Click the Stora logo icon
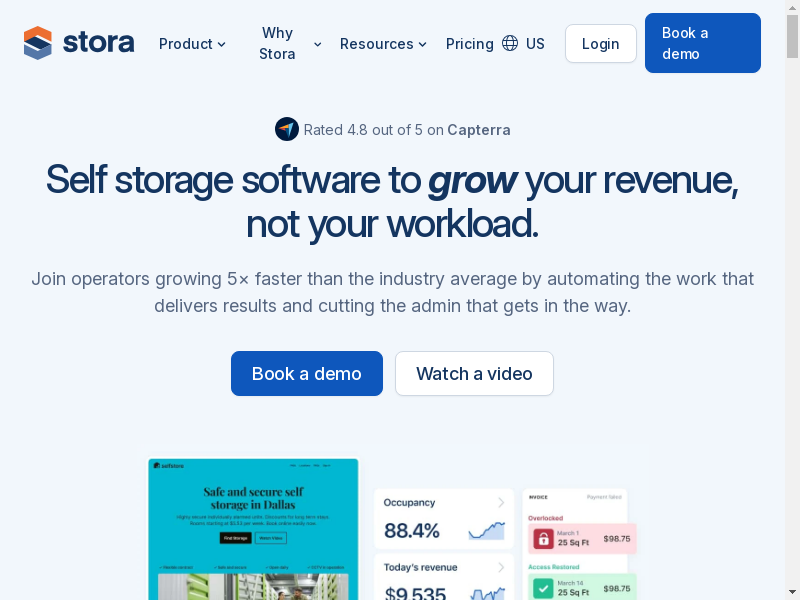The width and height of the screenshot is (800, 600). 38,43
